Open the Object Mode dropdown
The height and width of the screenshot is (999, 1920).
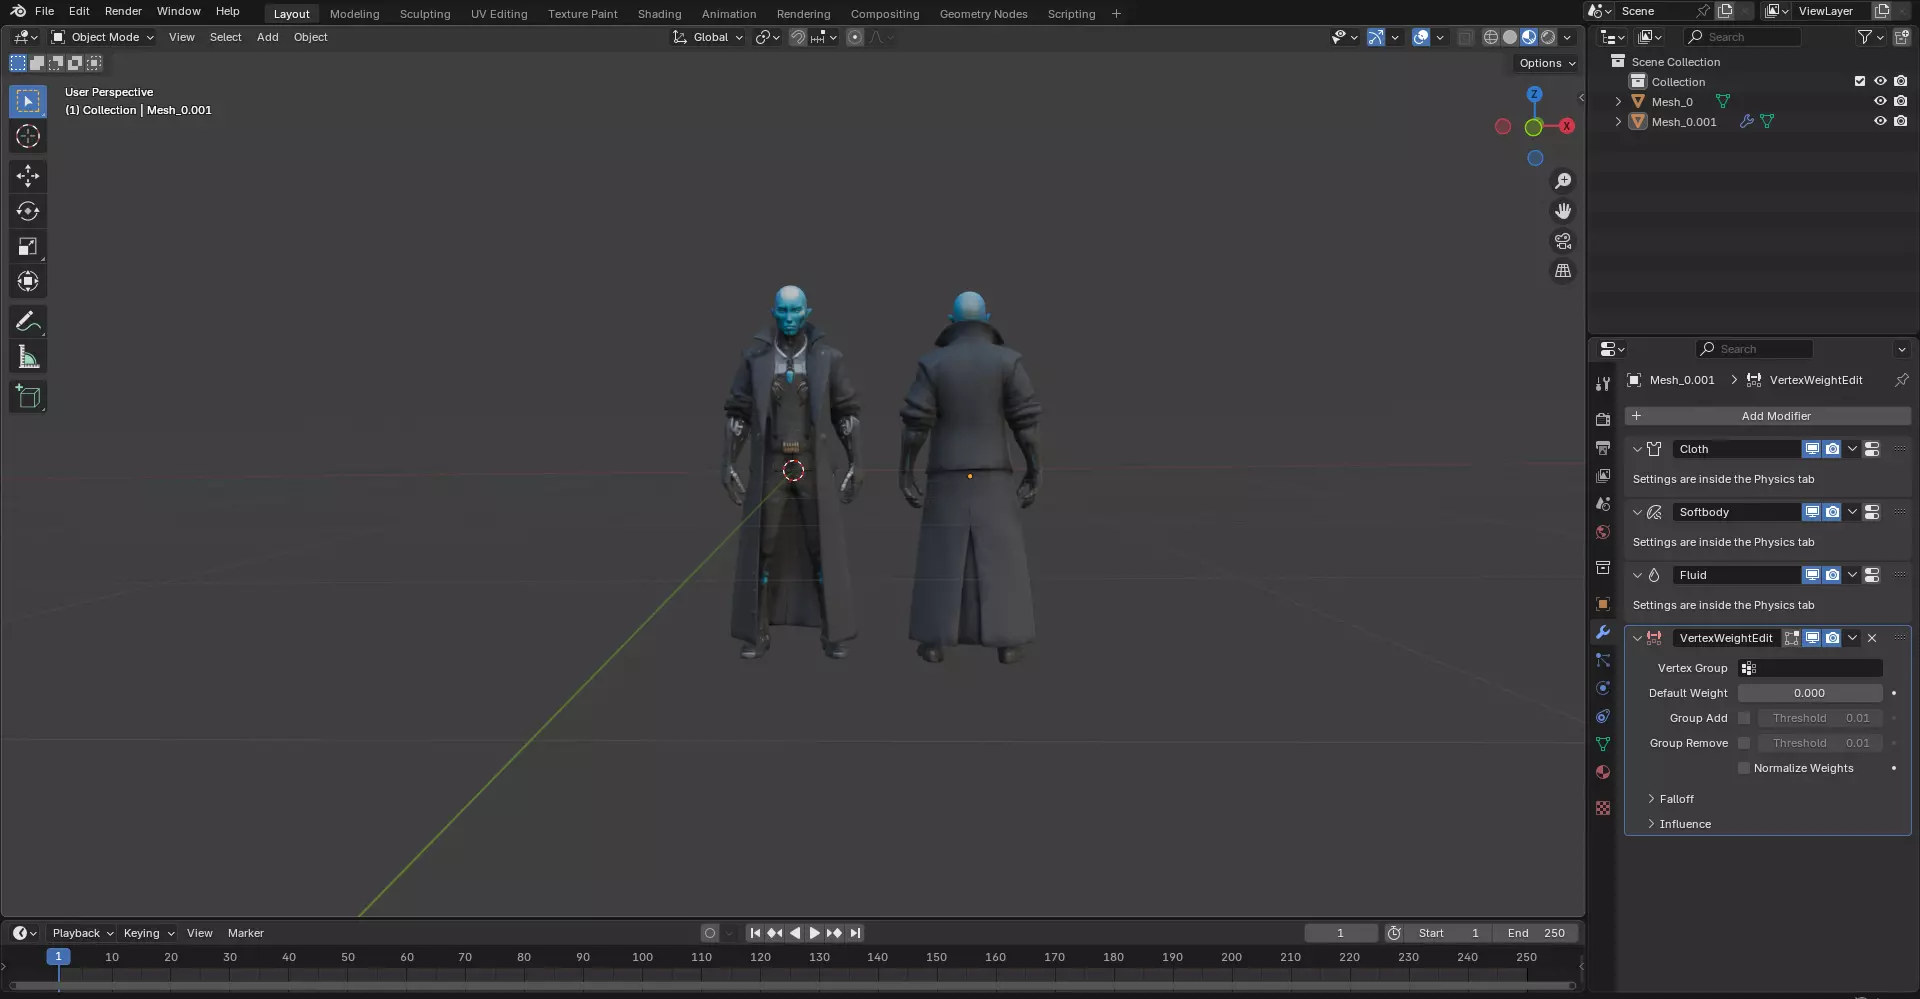103,37
